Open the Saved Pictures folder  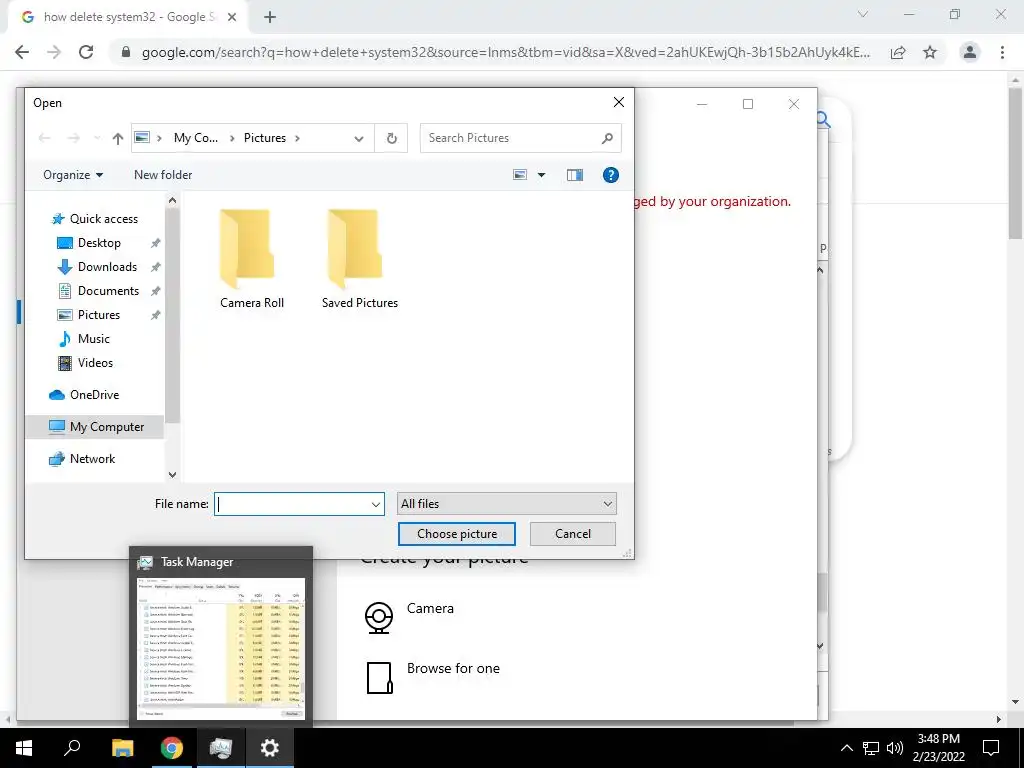tap(359, 259)
